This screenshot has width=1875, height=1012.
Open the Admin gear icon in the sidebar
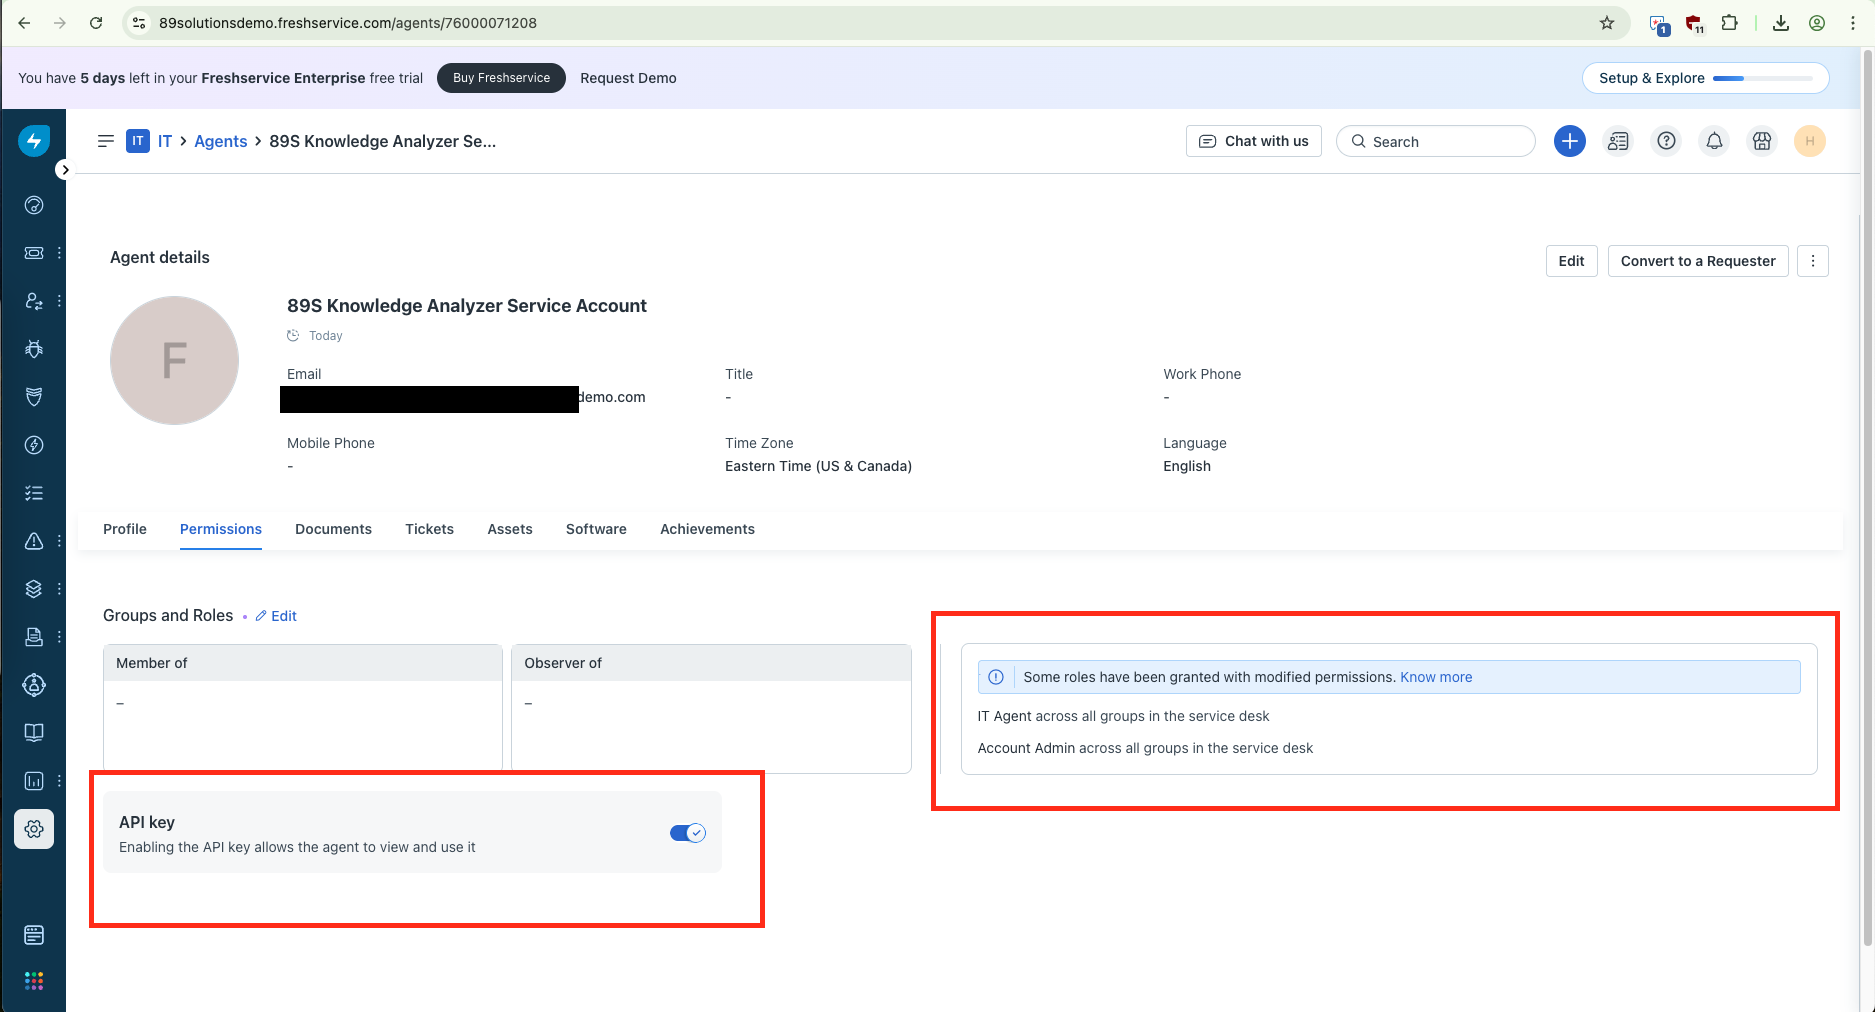(x=34, y=829)
